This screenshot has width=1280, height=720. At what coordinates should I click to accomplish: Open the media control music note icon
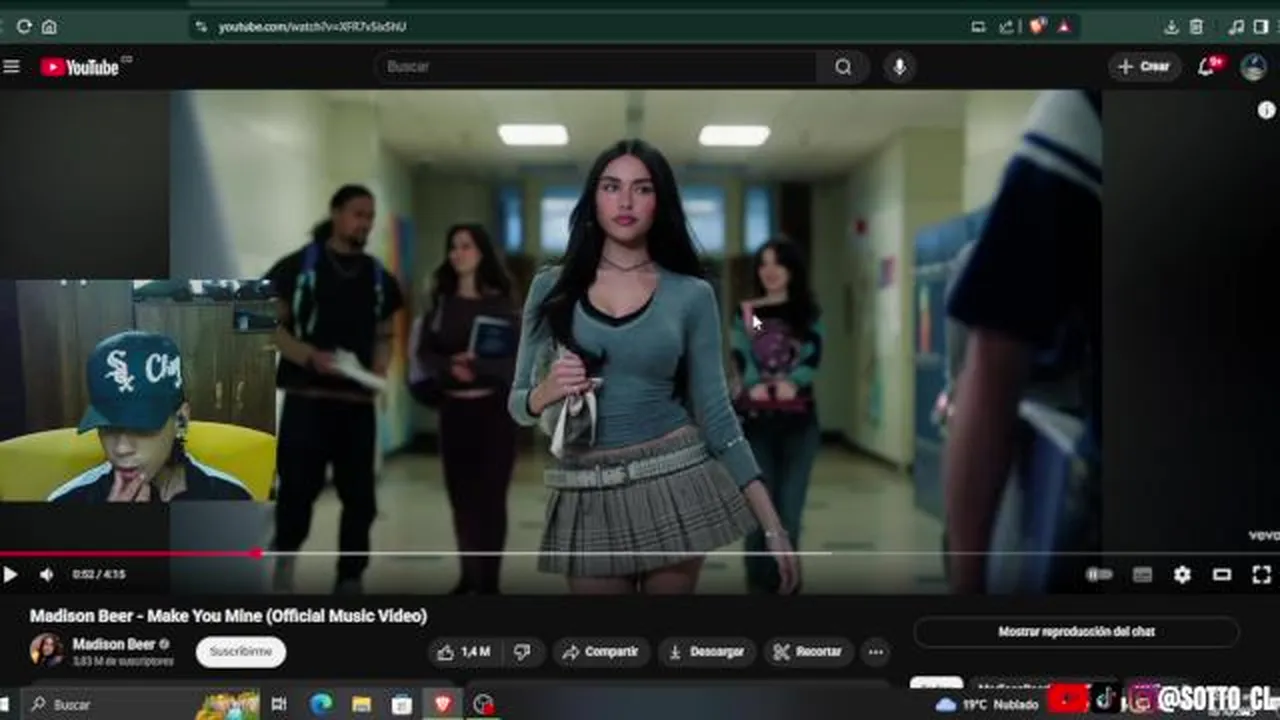click(1237, 27)
